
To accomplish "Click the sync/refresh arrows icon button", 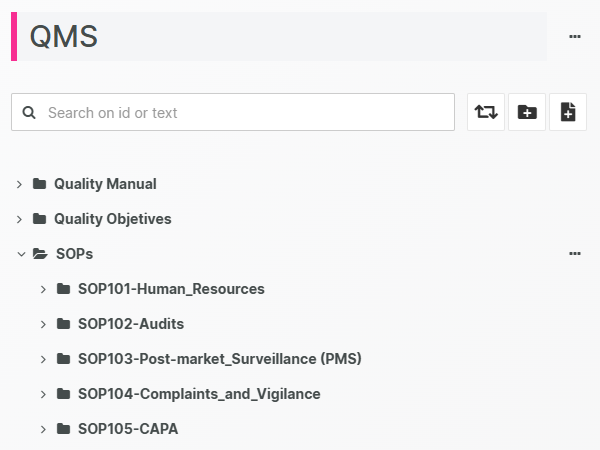I will (x=486, y=112).
